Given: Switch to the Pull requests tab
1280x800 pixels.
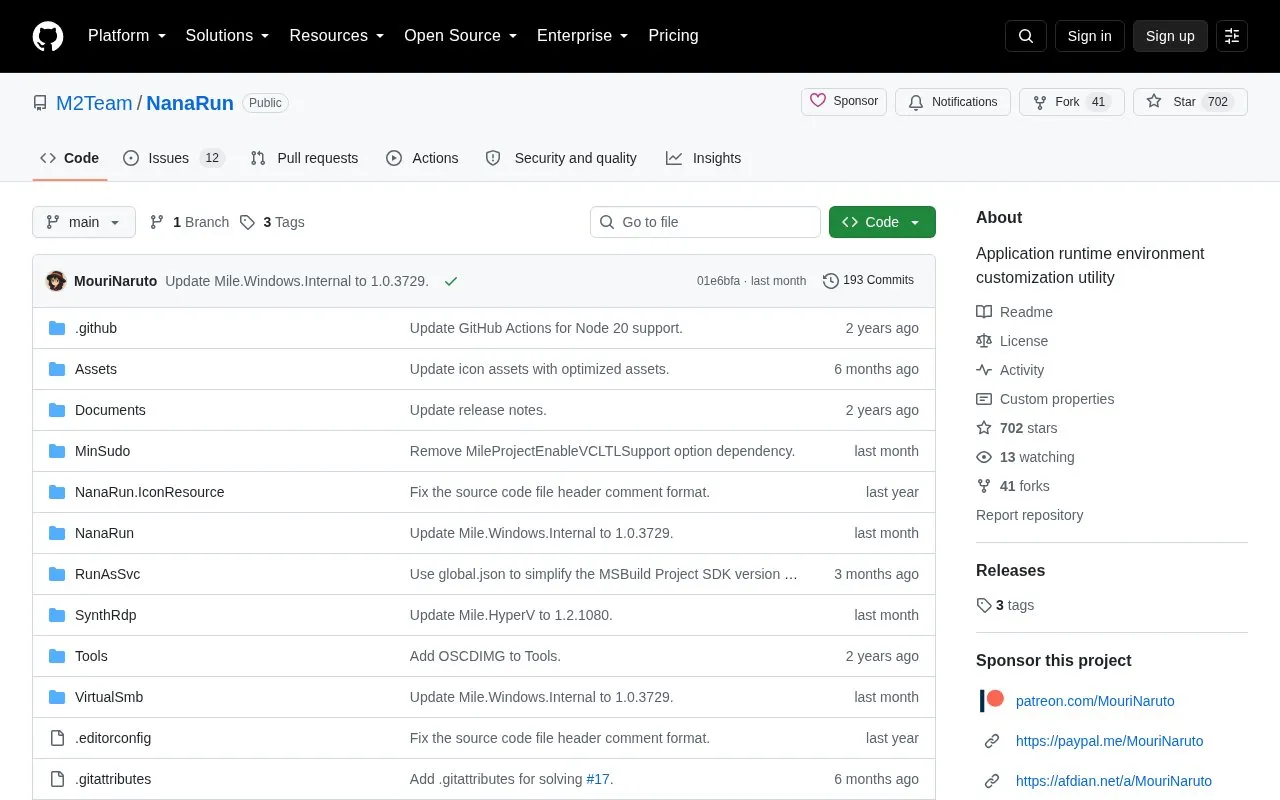Looking at the screenshot, I should tap(304, 158).
